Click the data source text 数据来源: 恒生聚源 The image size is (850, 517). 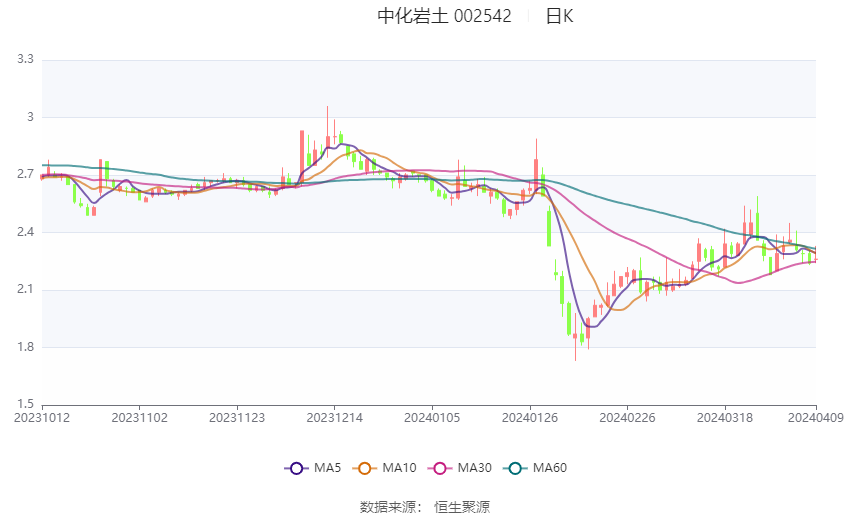425,507
